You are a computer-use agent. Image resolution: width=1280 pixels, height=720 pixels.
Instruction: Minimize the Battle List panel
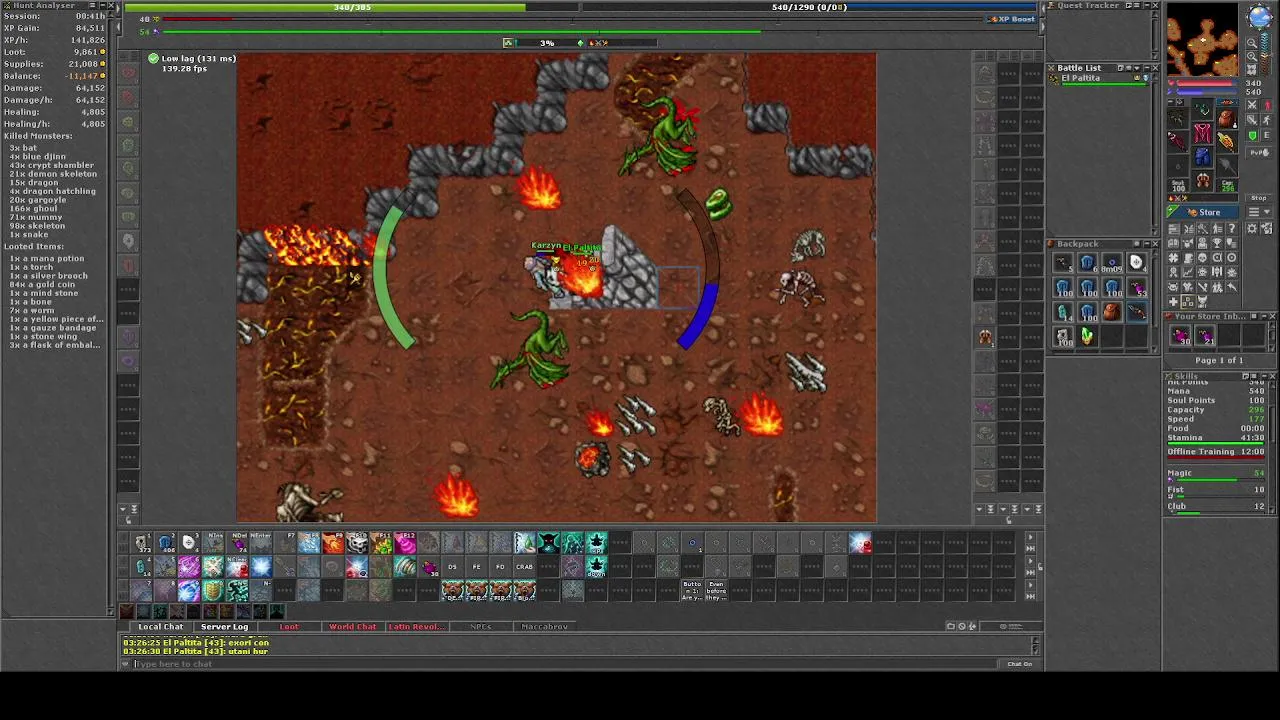pyautogui.click(x=1146, y=68)
